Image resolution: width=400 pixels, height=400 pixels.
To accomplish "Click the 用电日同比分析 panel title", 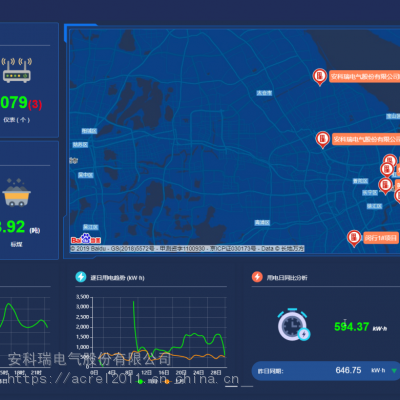I will point(287,278).
